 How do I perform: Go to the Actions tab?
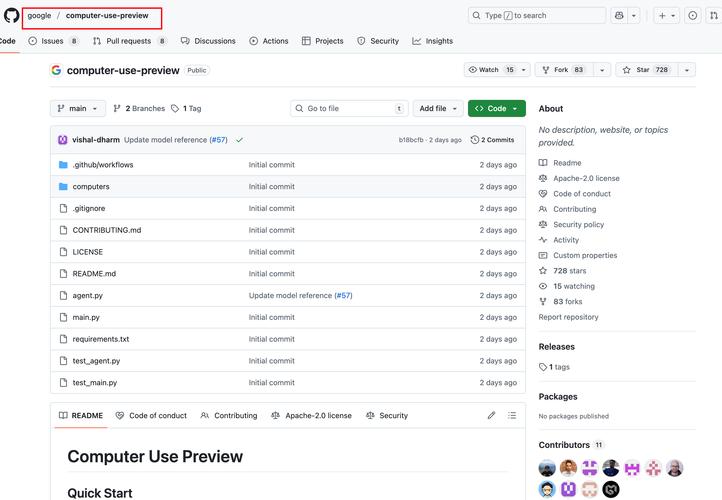269,41
